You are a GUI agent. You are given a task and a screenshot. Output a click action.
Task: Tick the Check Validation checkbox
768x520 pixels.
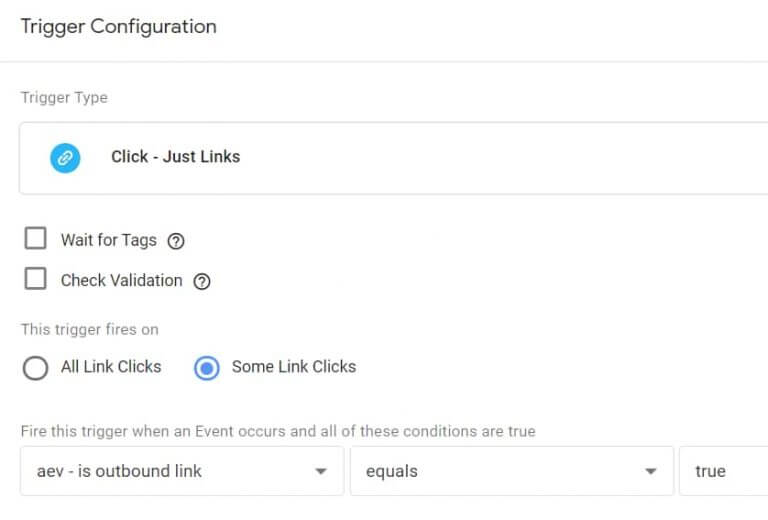36,279
